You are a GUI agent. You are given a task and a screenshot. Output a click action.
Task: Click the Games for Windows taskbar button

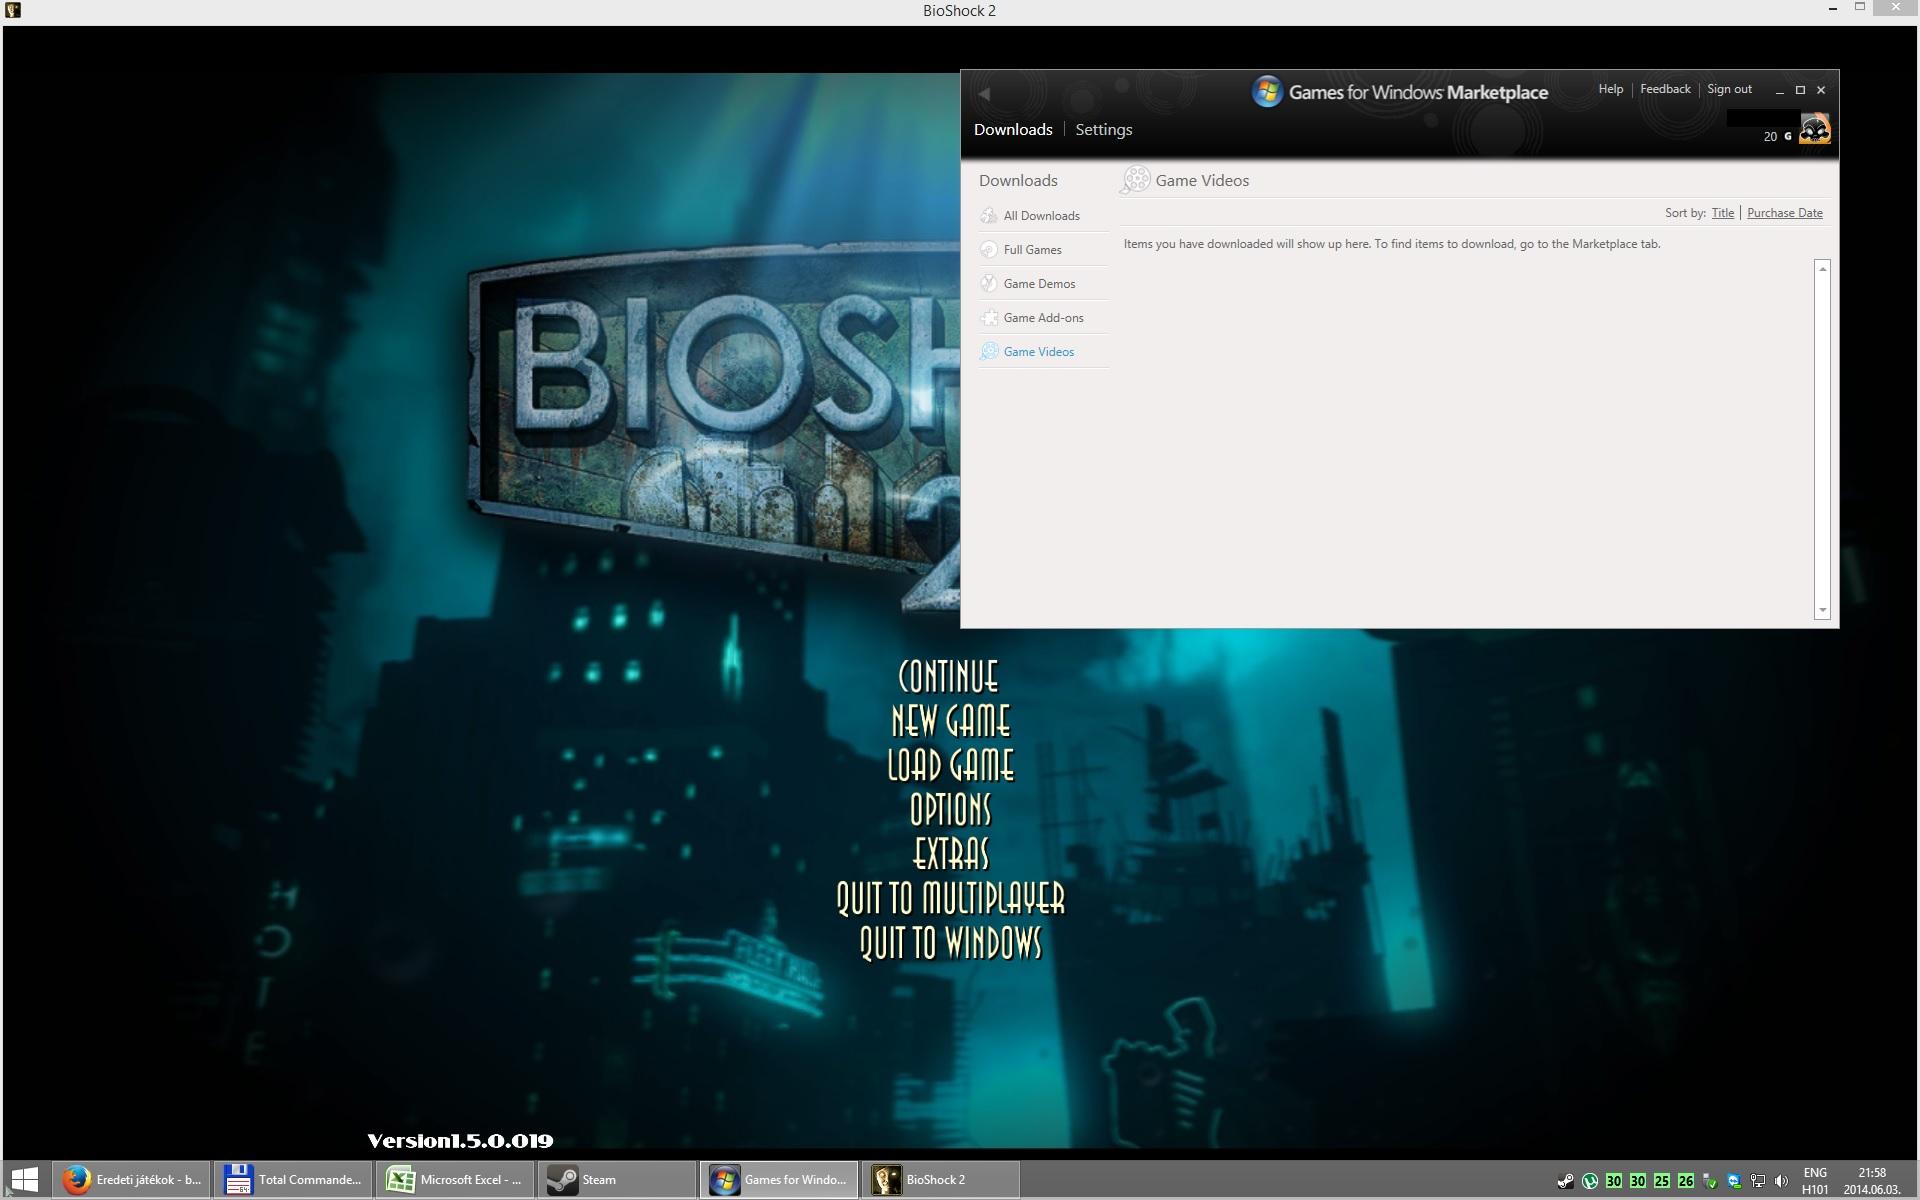(779, 1180)
